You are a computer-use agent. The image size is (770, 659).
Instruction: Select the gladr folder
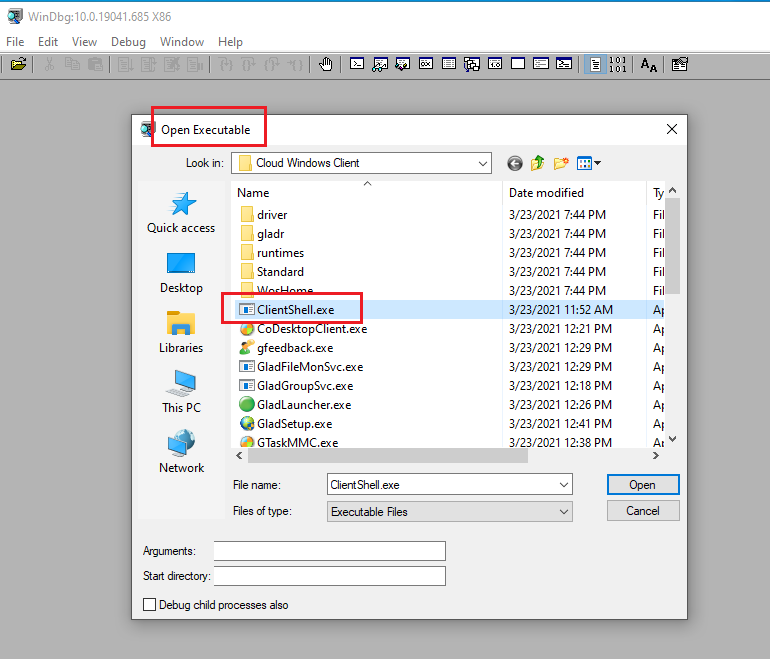click(x=270, y=234)
